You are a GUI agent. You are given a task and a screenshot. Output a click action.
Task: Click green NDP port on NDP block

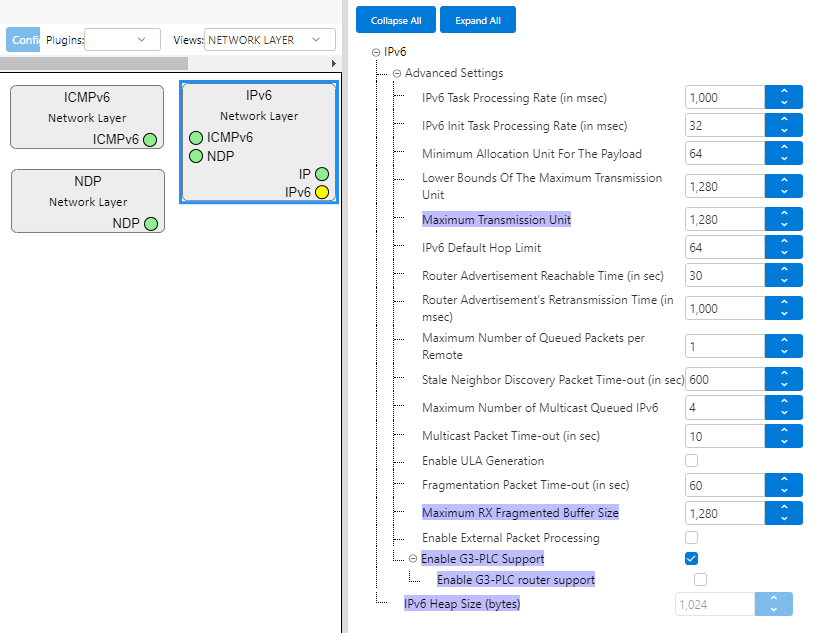coord(151,224)
